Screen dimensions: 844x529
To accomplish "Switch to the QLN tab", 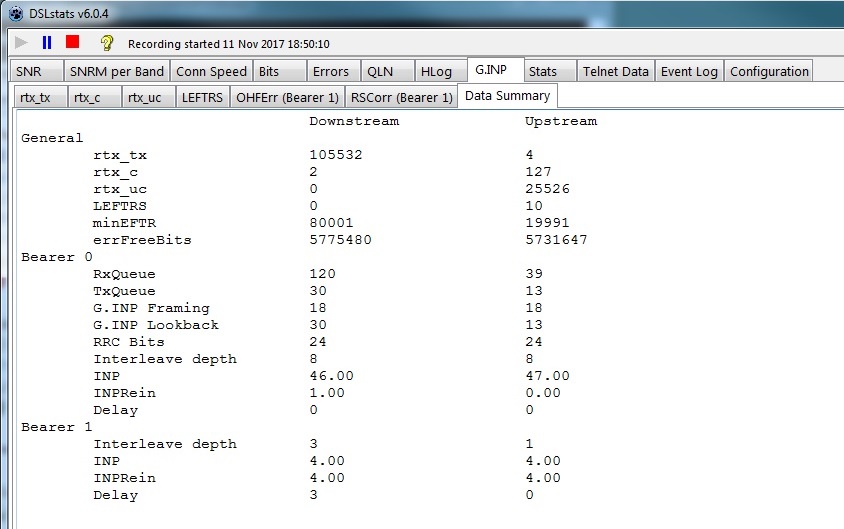I will [x=387, y=71].
